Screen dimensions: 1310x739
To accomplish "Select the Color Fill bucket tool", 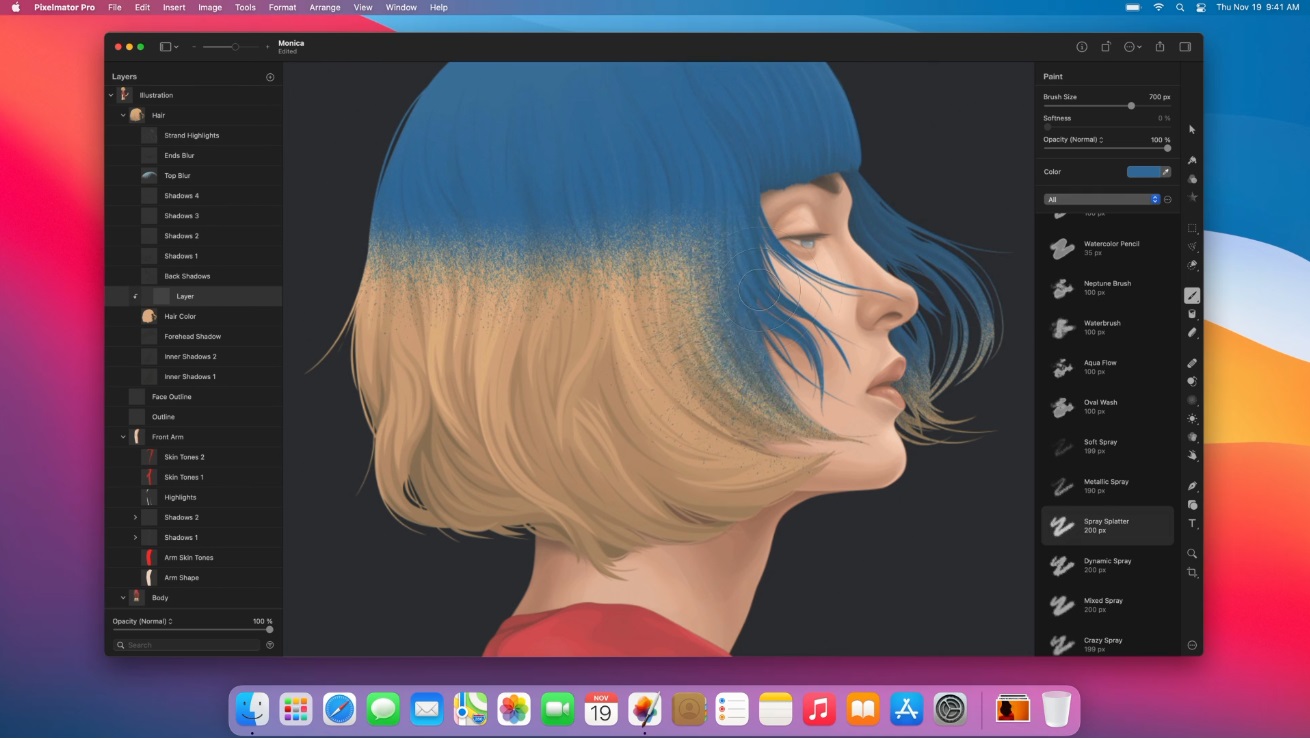I will pyautogui.click(x=1192, y=314).
